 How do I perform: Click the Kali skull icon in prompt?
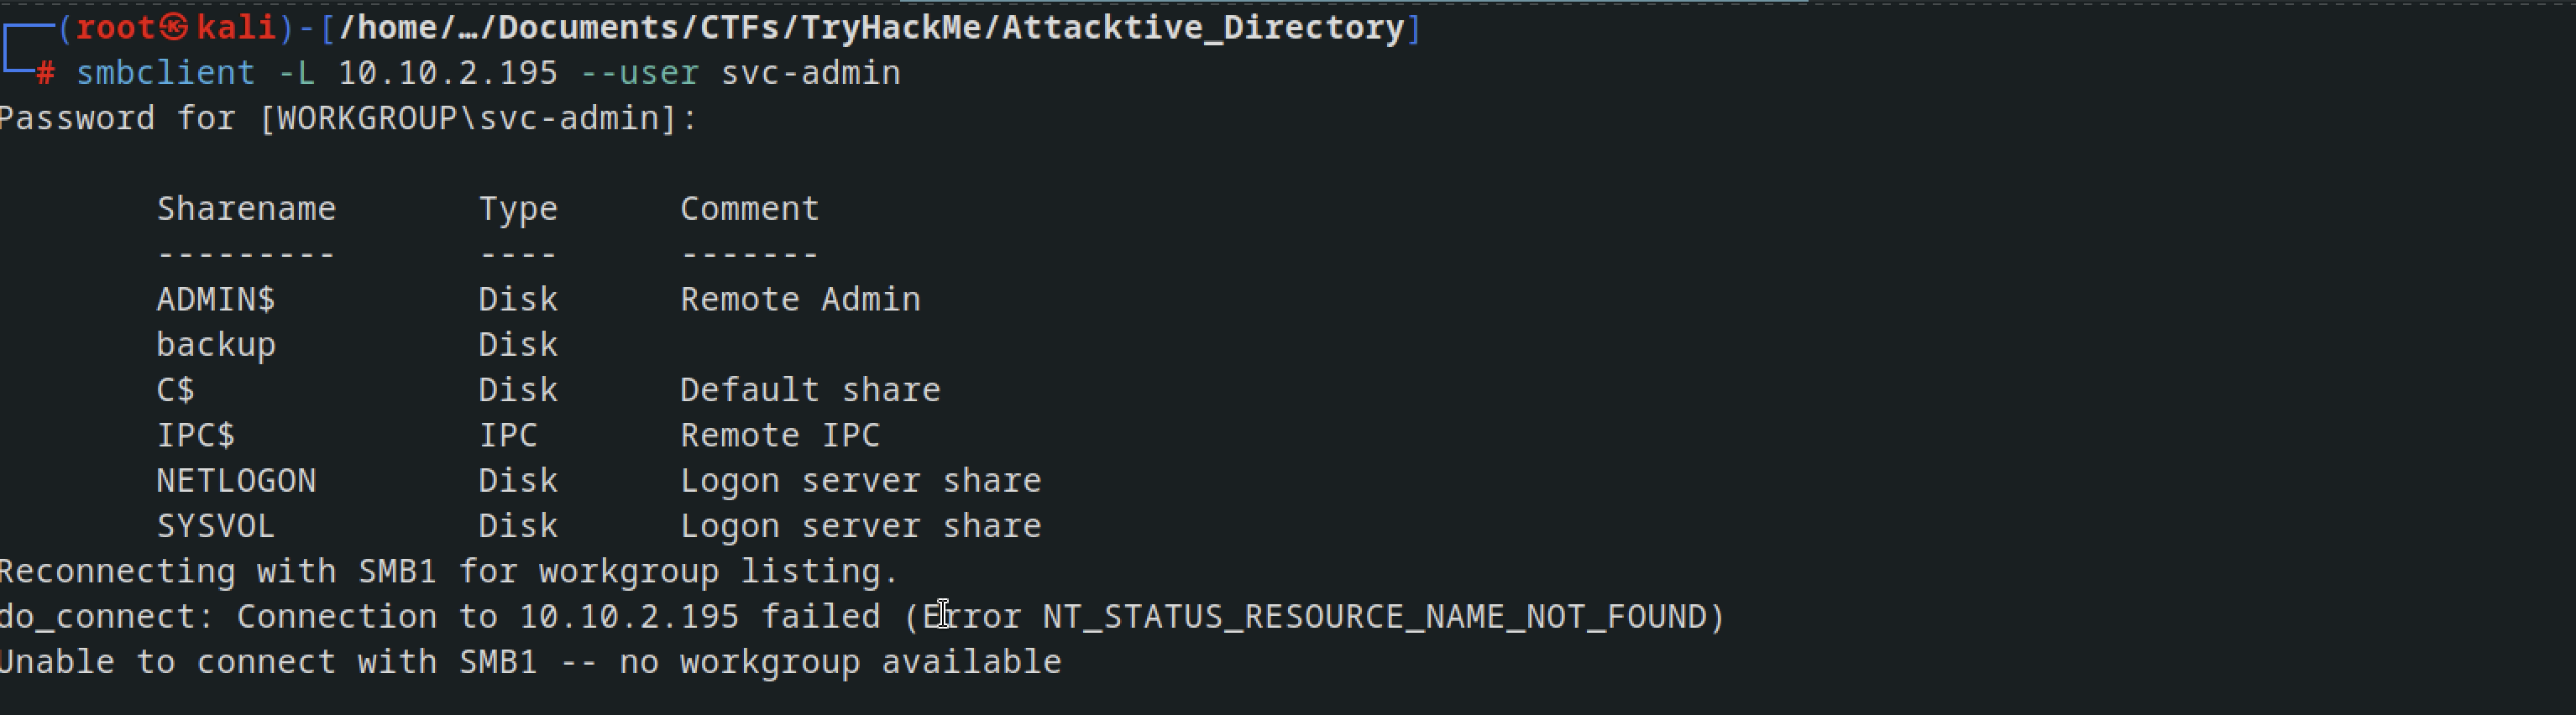pyautogui.click(x=175, y=27)
